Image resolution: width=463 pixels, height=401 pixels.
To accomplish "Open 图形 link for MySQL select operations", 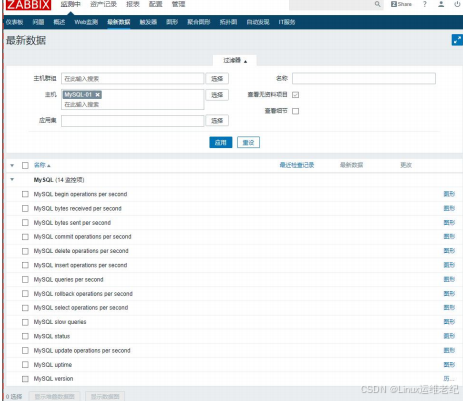I will pos(449,308).
